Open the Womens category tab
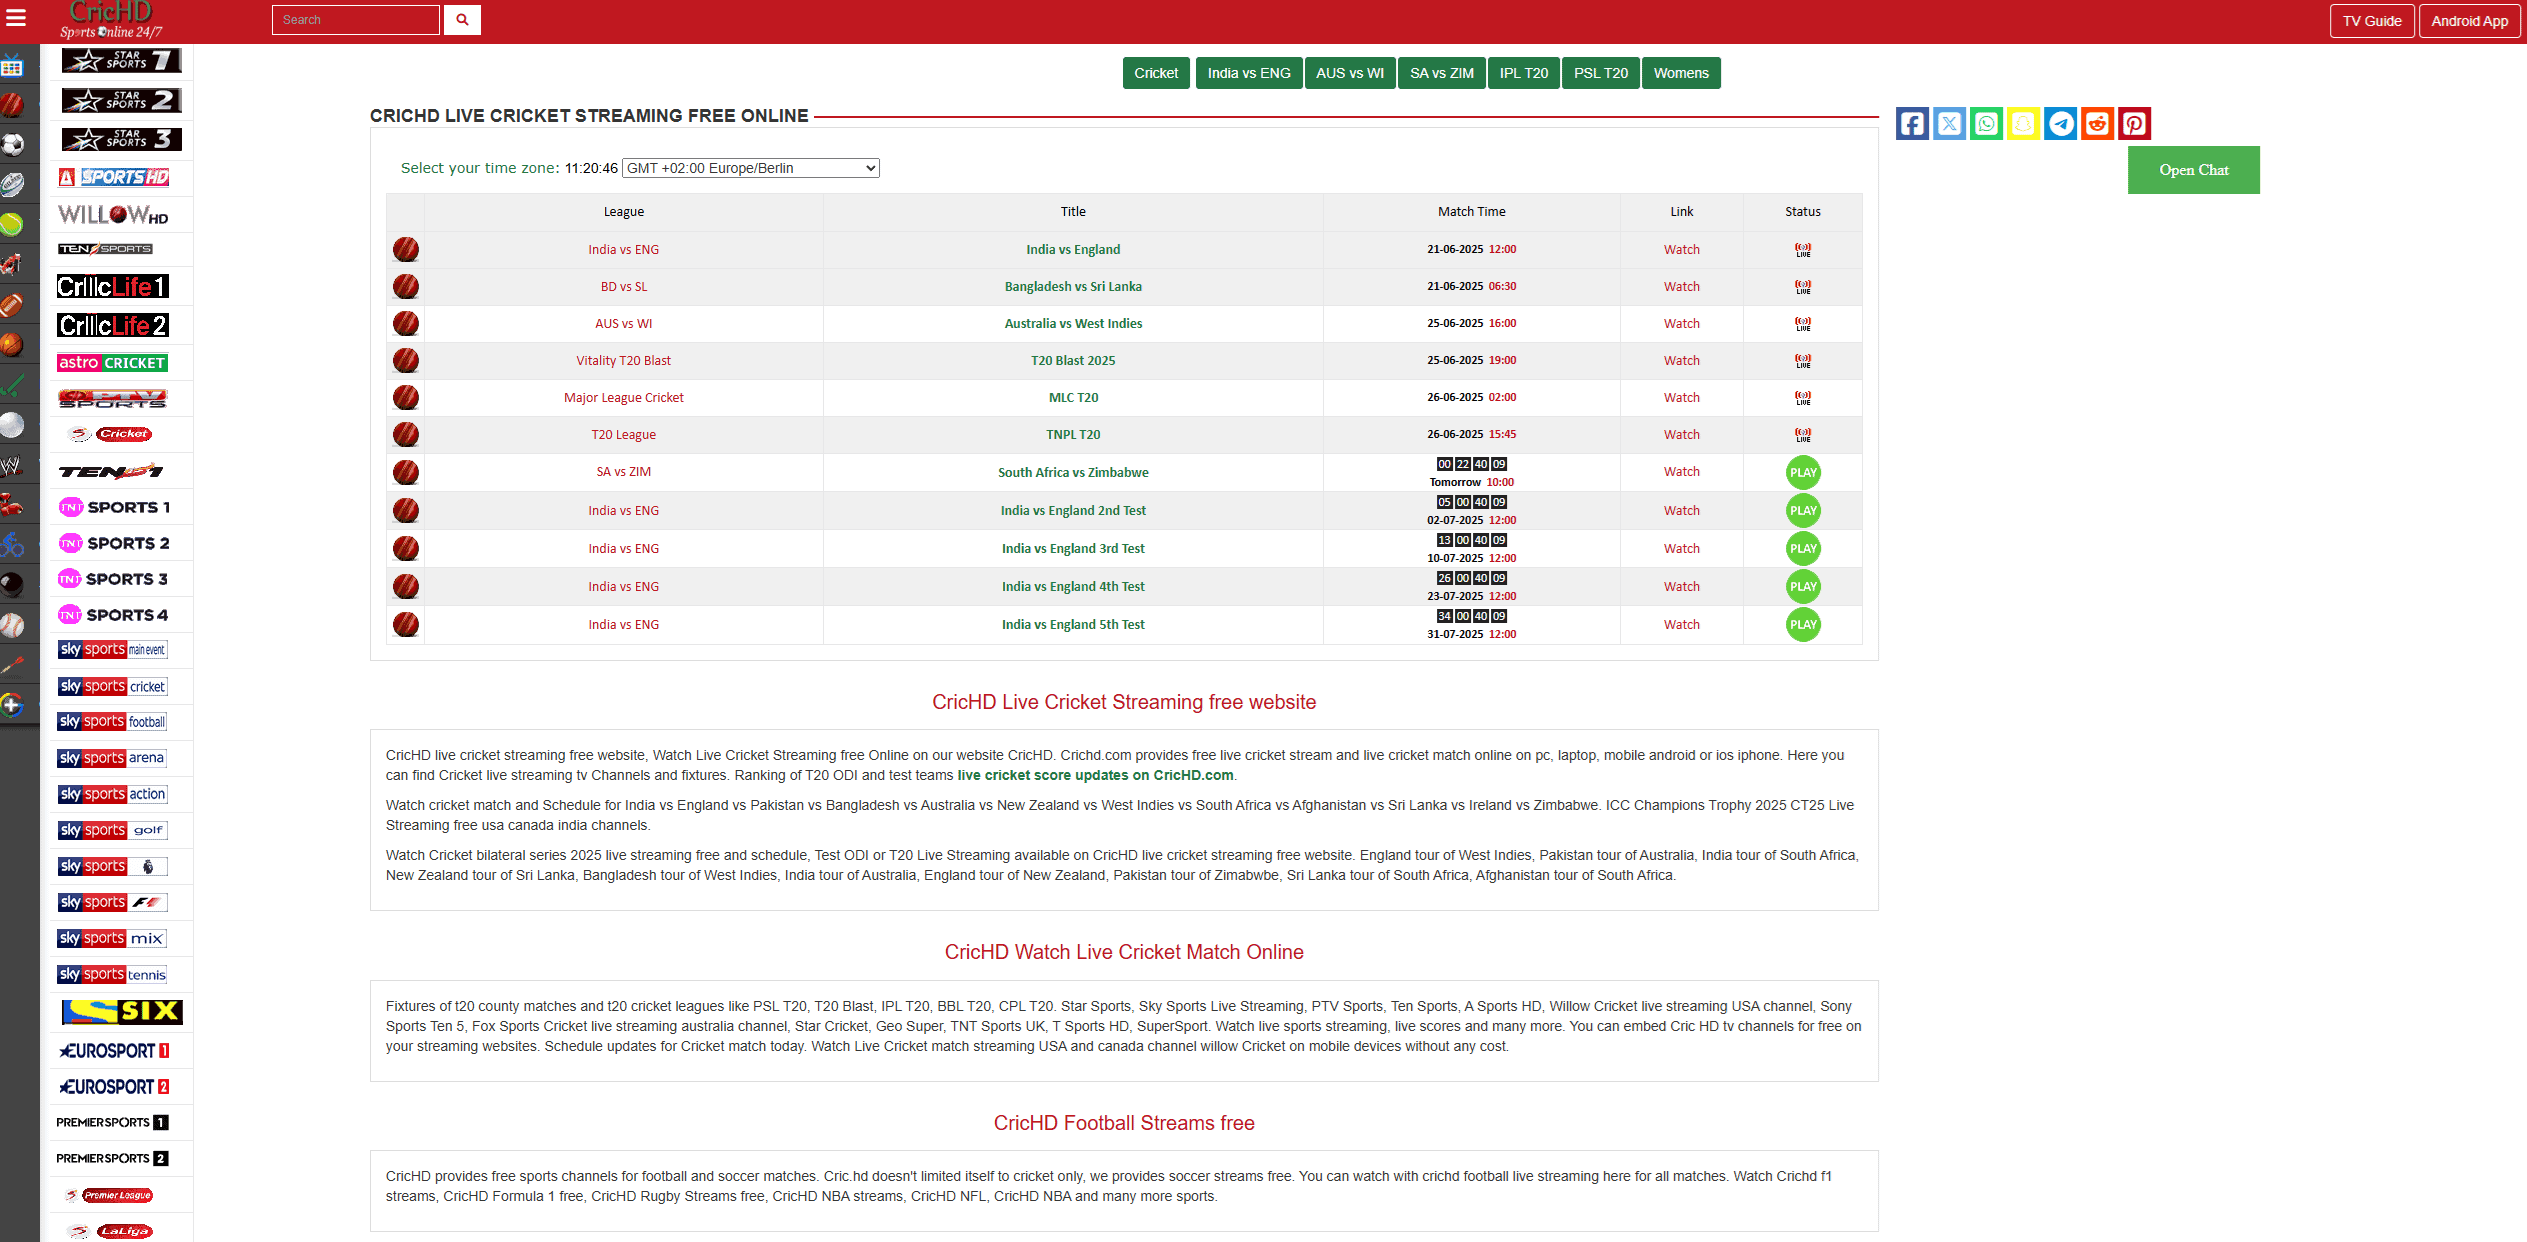The image size is (2527, 1242). tap(1681, 73)
